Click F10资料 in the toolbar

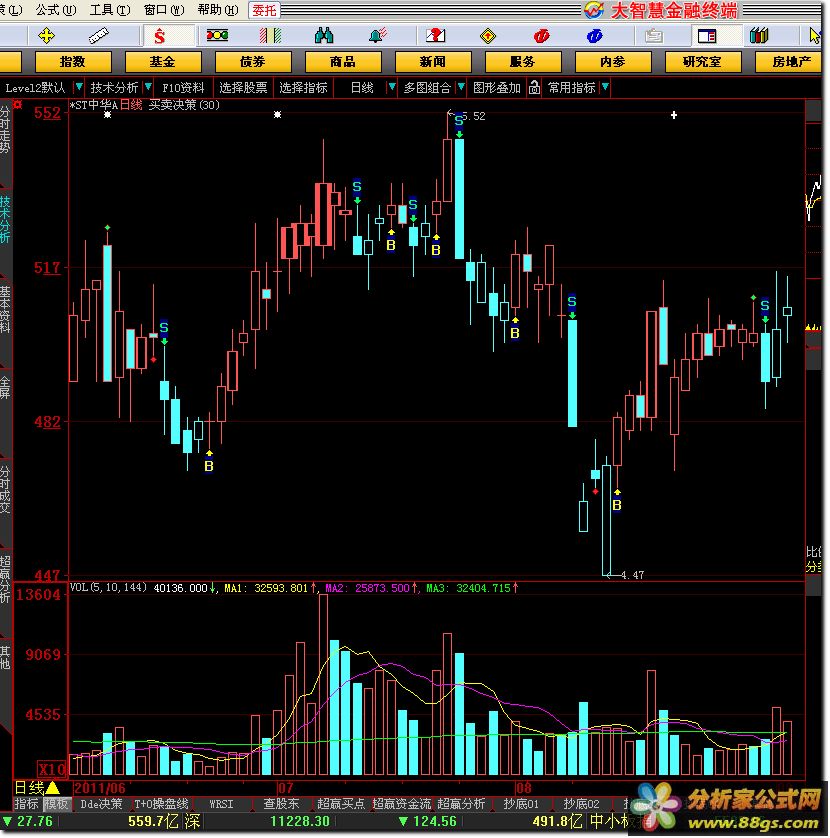(183, 87)
